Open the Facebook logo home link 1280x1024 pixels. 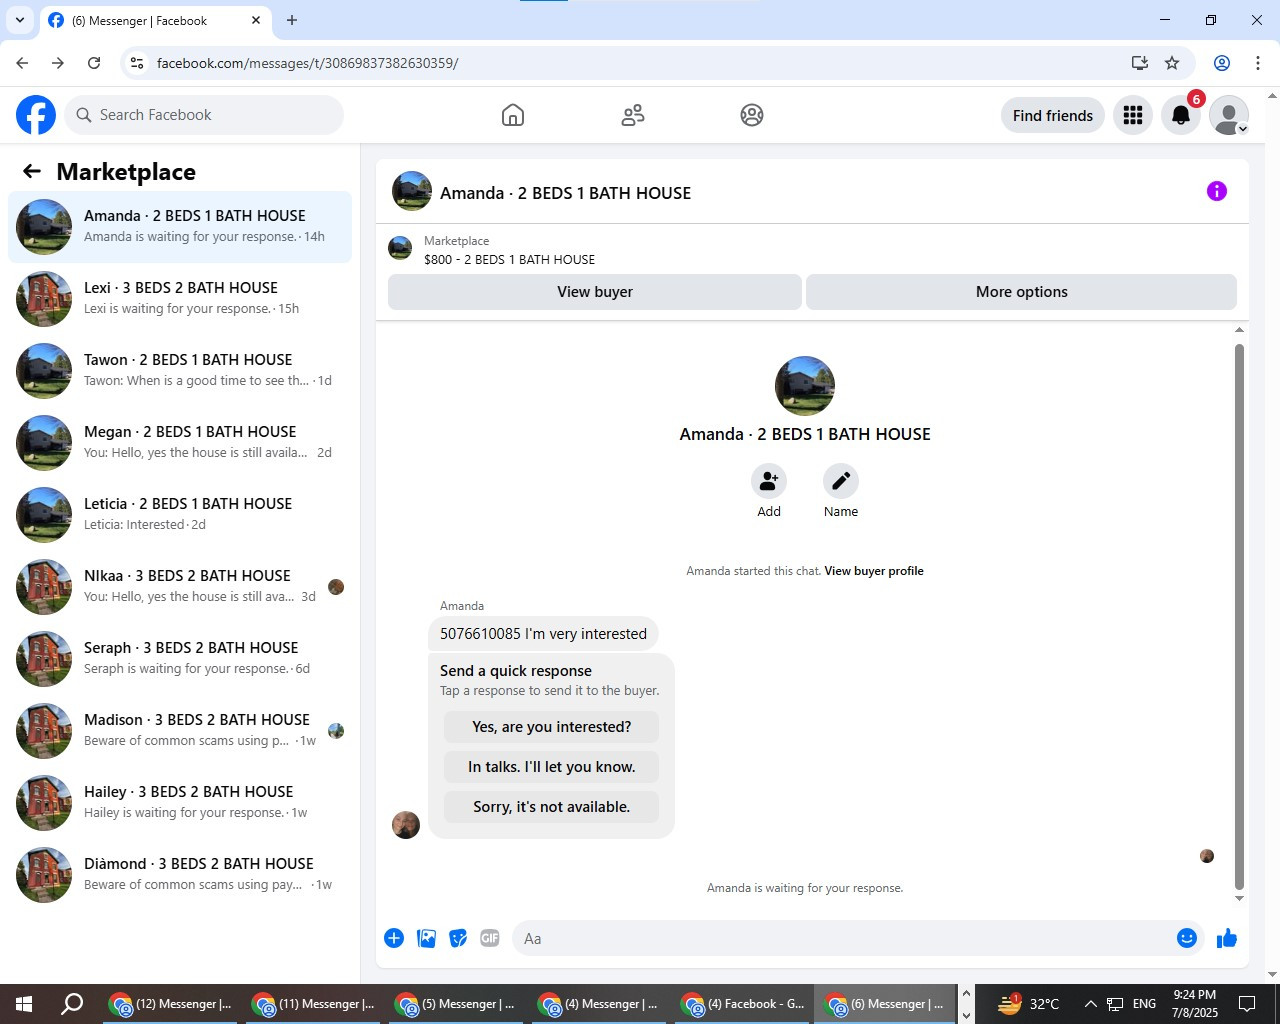36,115
